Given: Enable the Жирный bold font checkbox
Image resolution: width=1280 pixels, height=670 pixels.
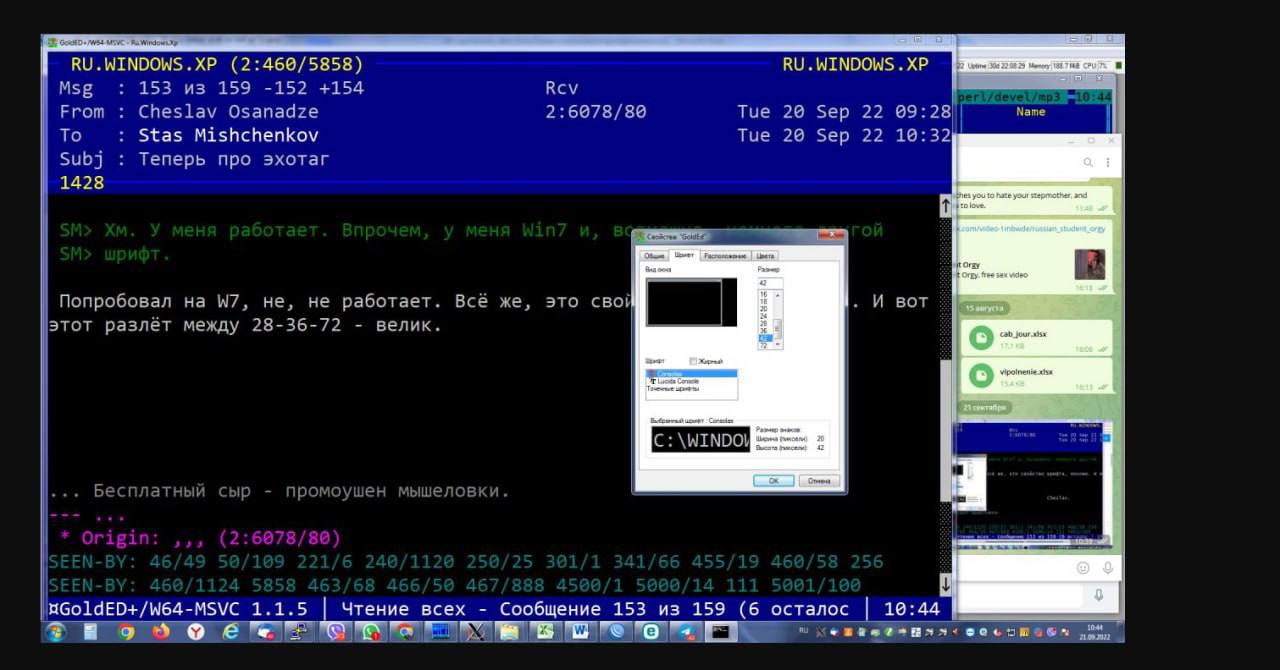Looking at the screenshot, I should [x=694, y=361].
